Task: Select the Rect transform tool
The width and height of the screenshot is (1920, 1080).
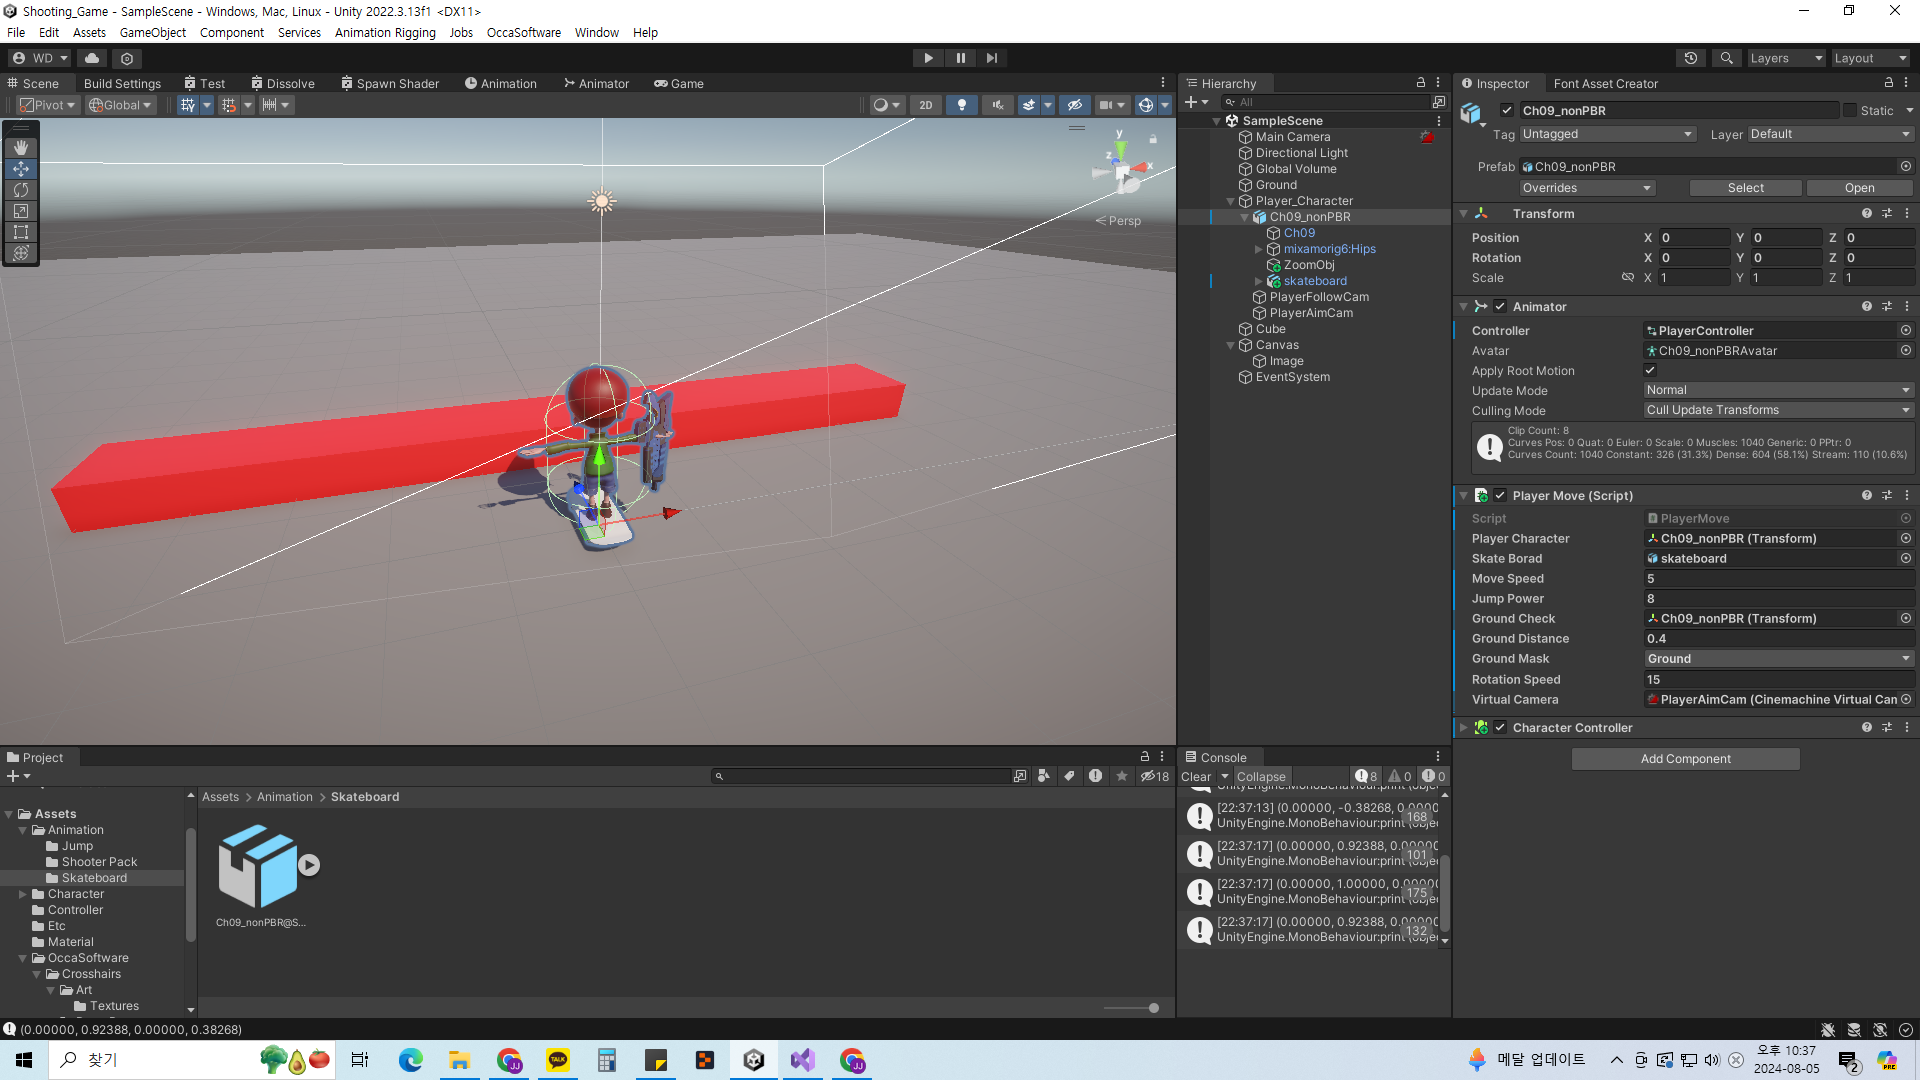Action: 21,232
